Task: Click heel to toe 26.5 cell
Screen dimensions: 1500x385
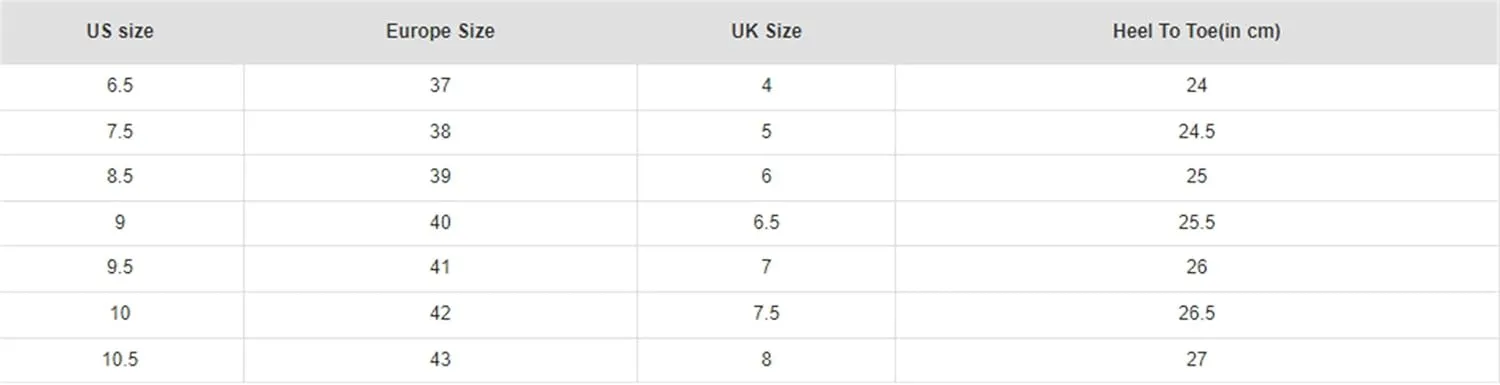Action: (1197, 314)
